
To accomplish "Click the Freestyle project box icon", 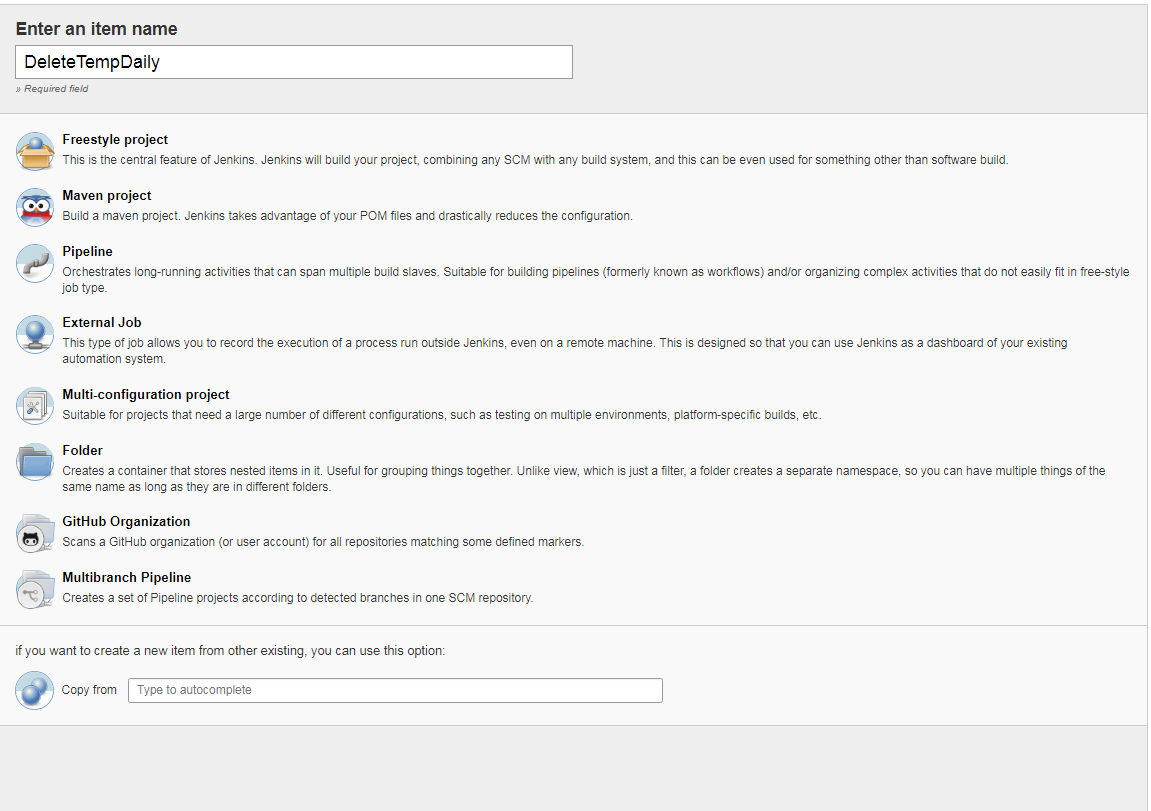I will (35, 151).
